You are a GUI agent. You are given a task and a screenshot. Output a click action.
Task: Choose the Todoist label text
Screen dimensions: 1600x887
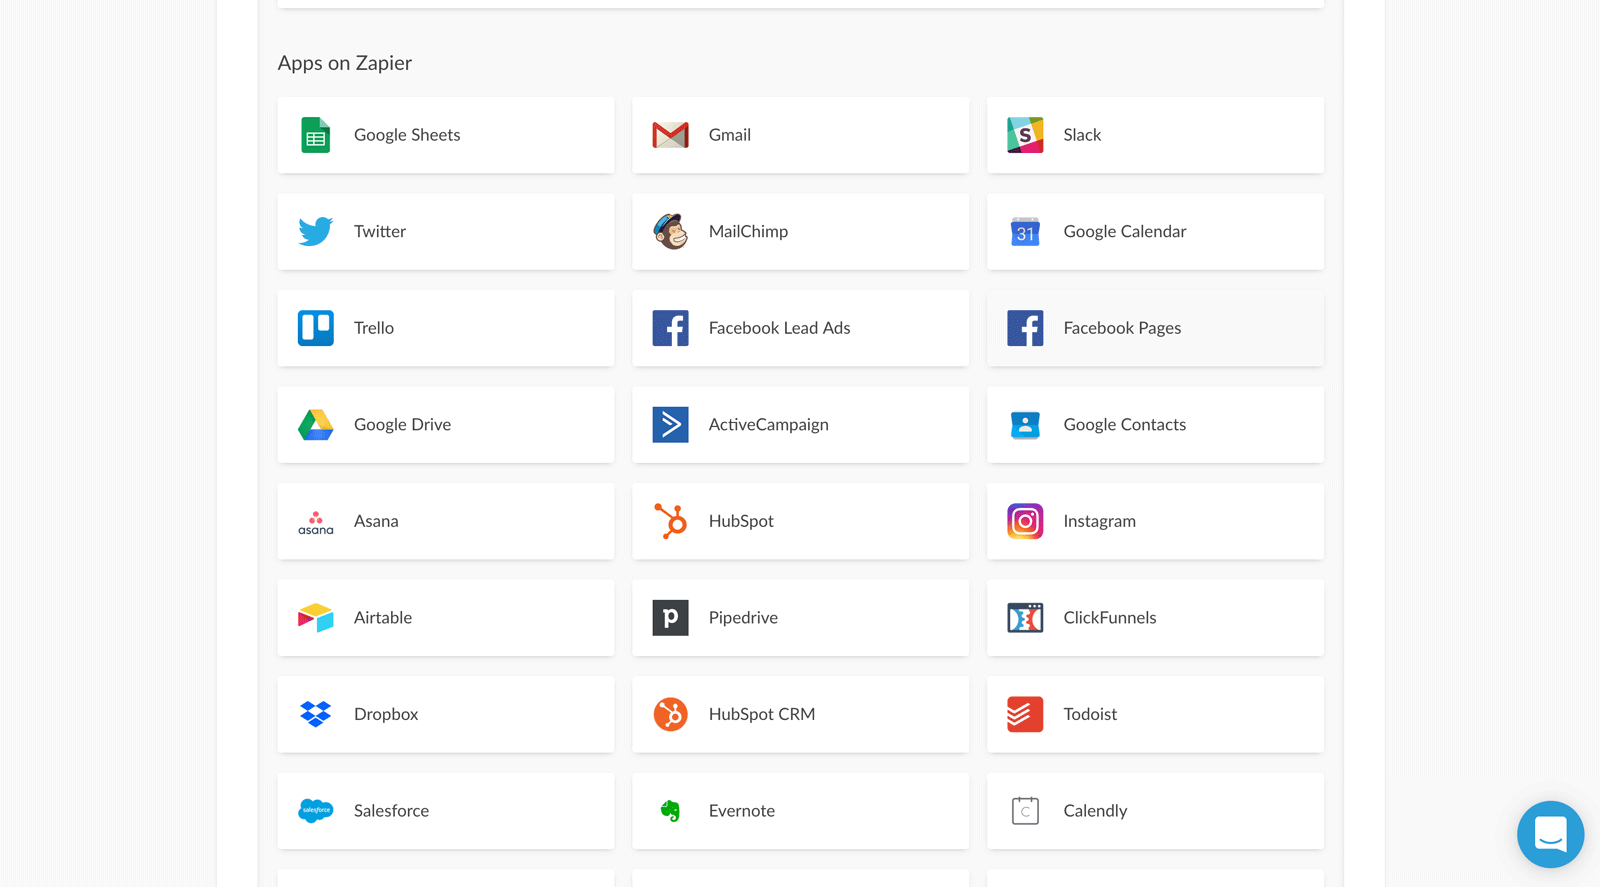[1090, 714]
